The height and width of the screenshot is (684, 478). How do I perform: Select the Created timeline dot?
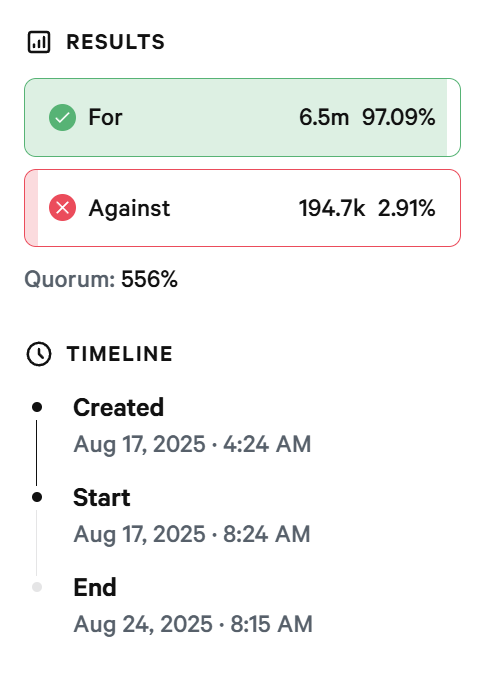(37, 407)
